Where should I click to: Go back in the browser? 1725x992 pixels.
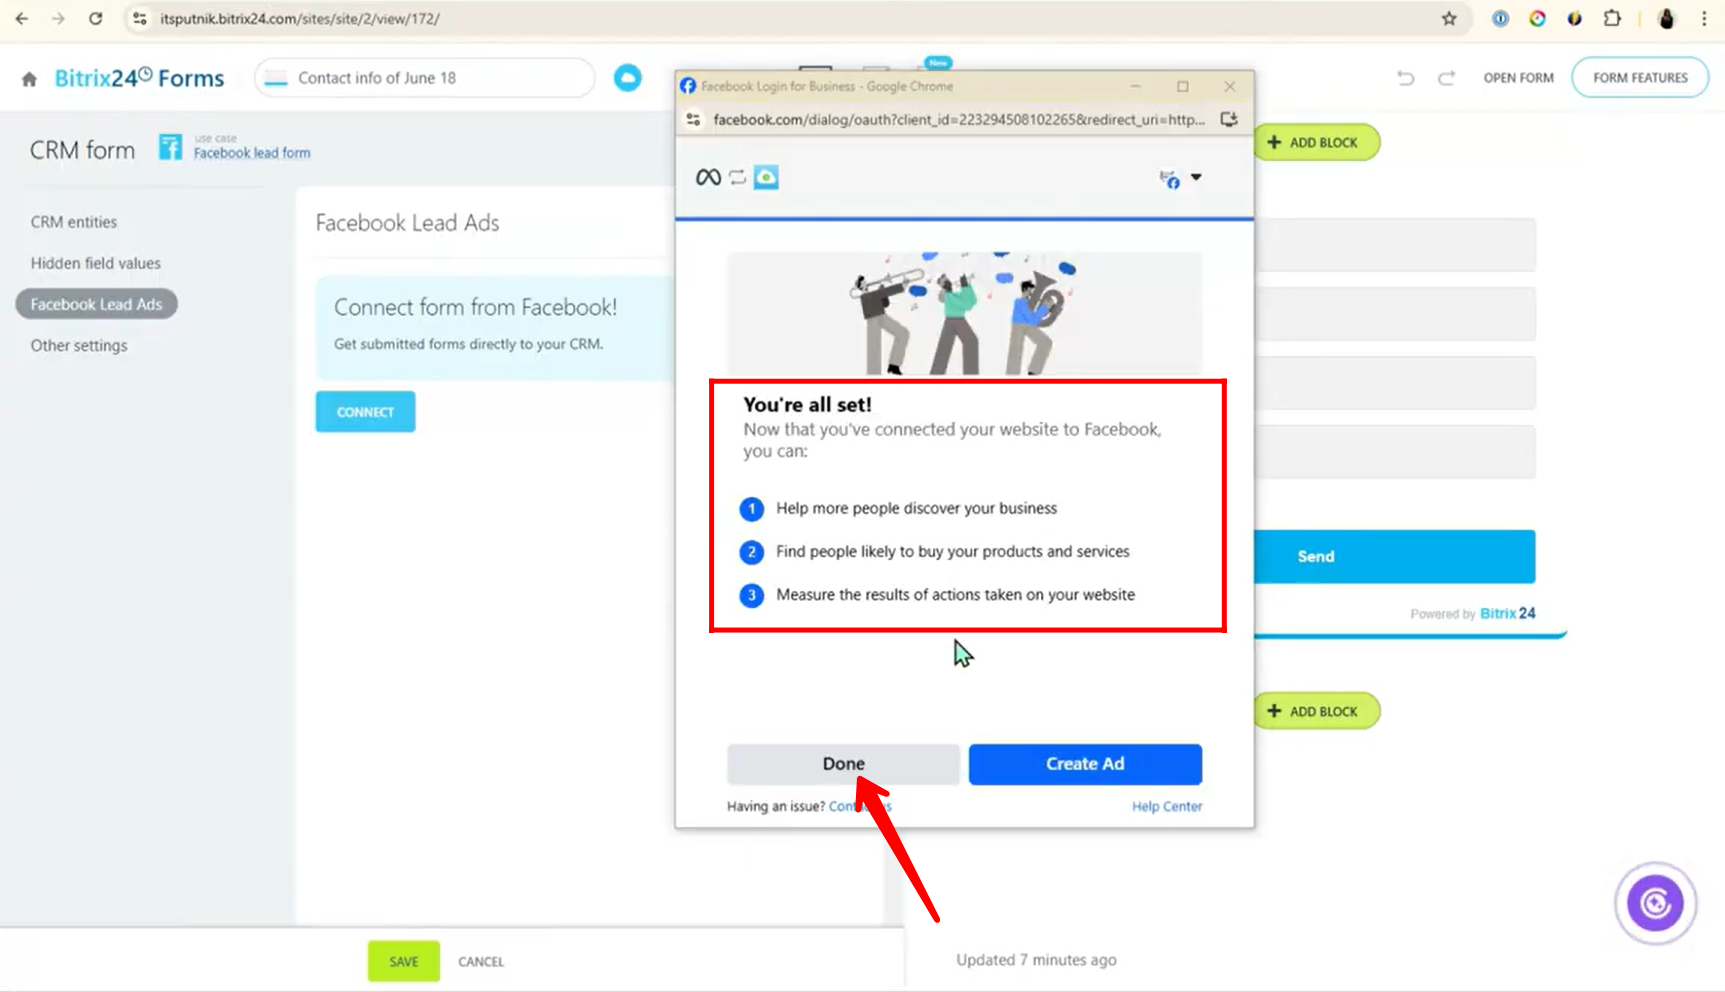coord(22,19)
